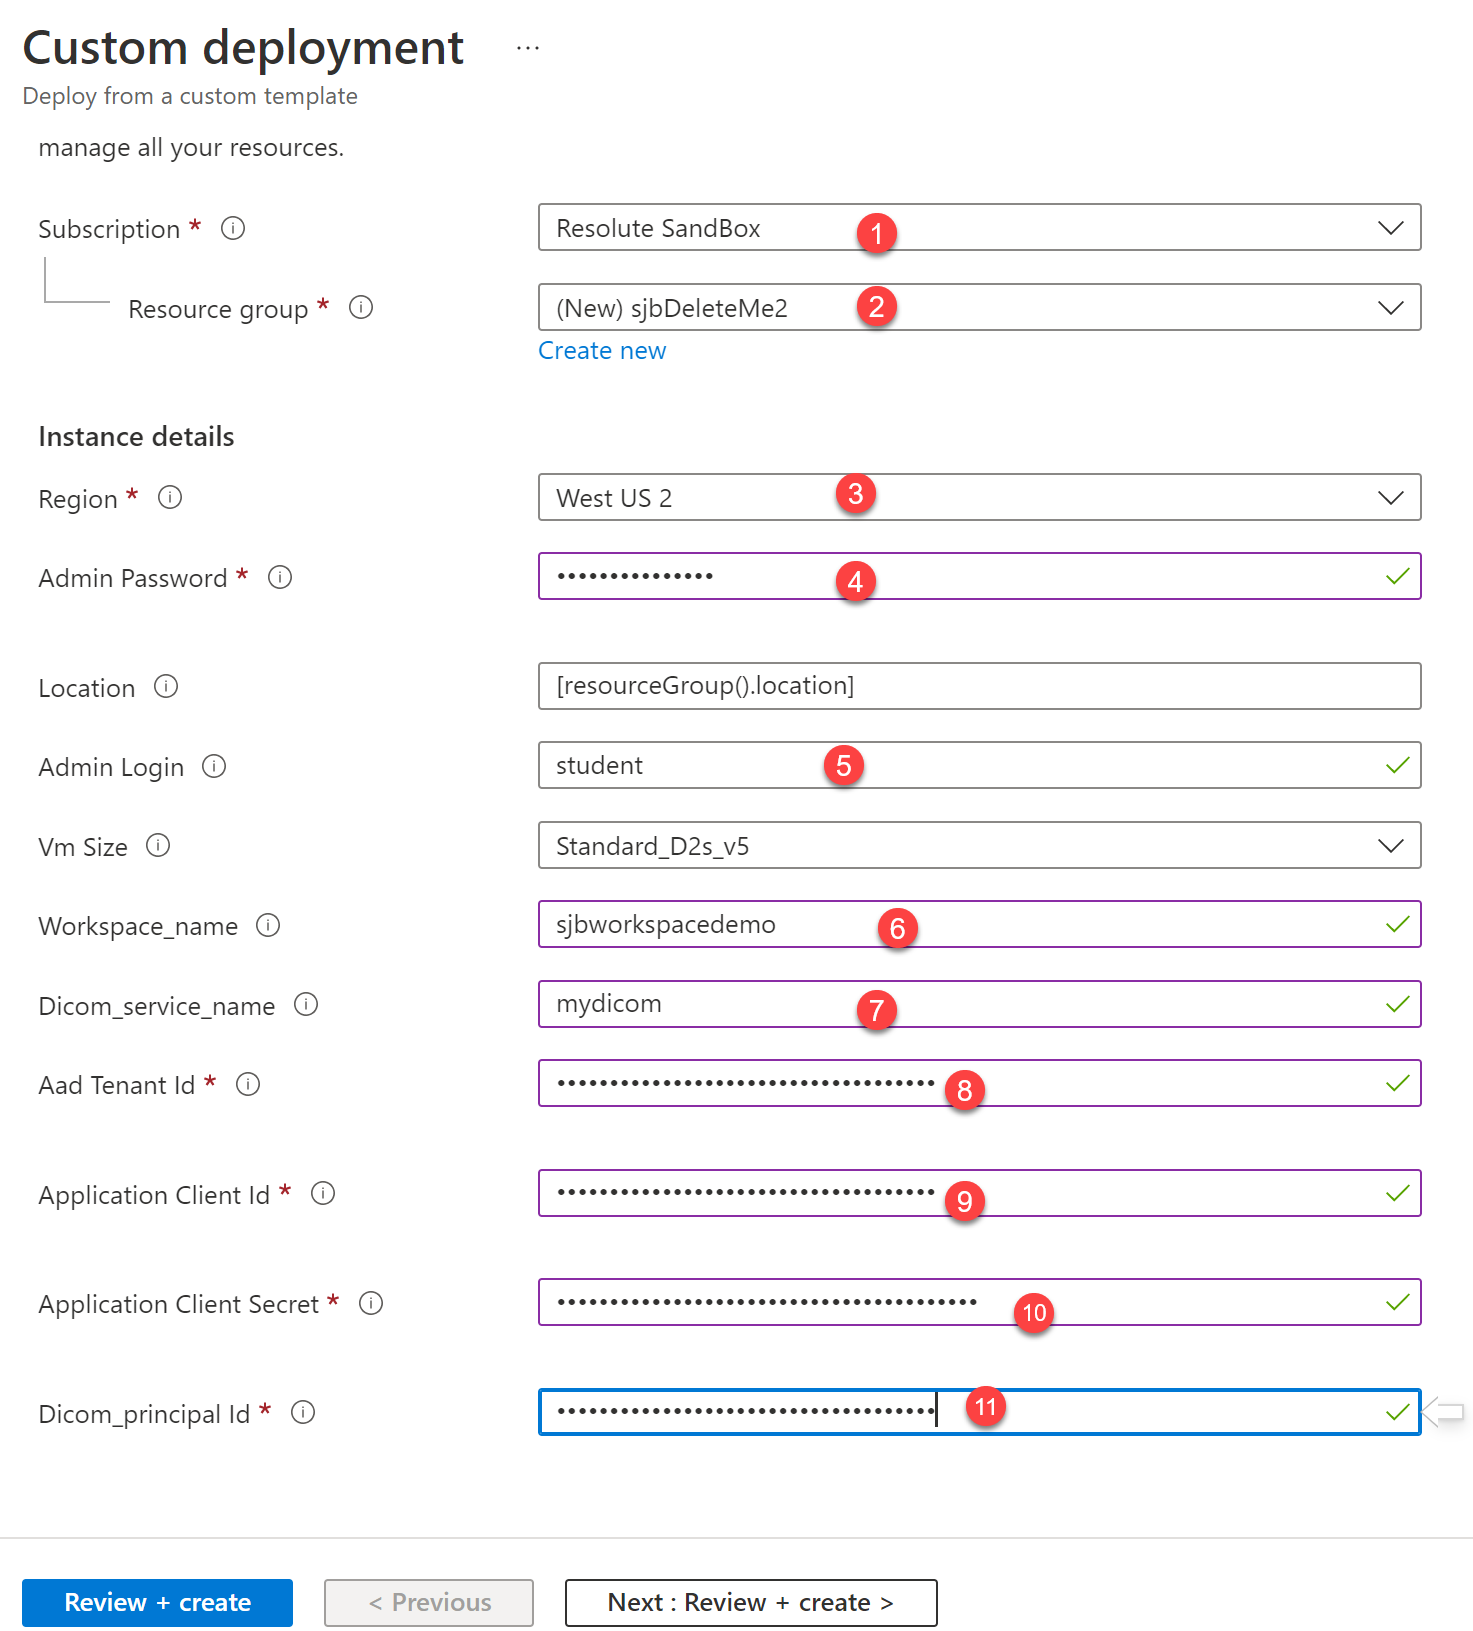Open the more options ellipsis menu

(528, 48)
